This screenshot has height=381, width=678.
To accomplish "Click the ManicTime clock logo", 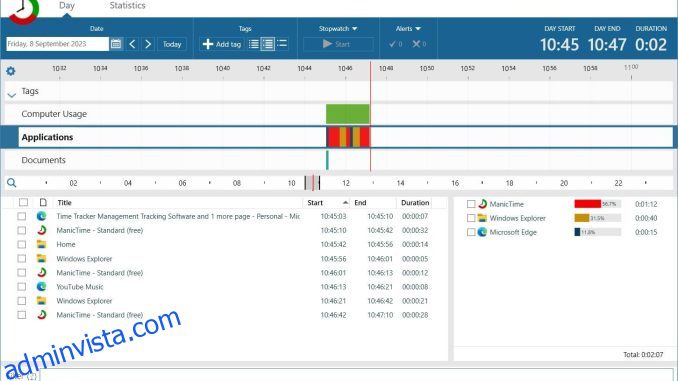I will click(24, 10).
